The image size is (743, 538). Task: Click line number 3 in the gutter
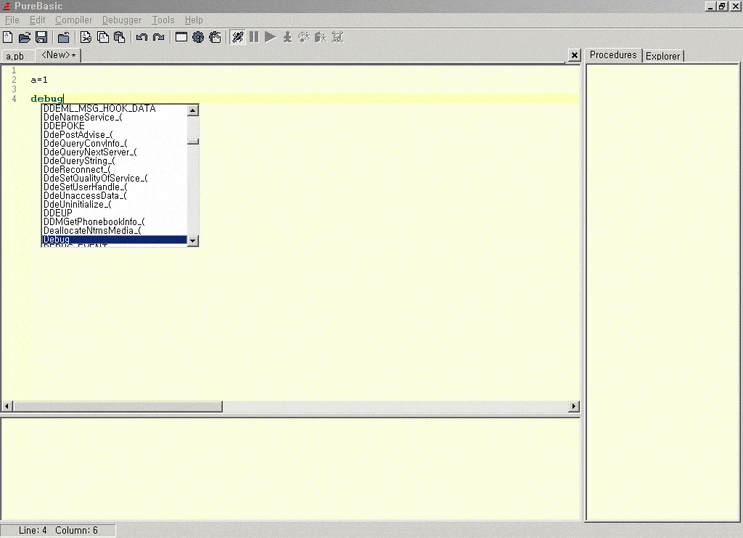(14, 89)
